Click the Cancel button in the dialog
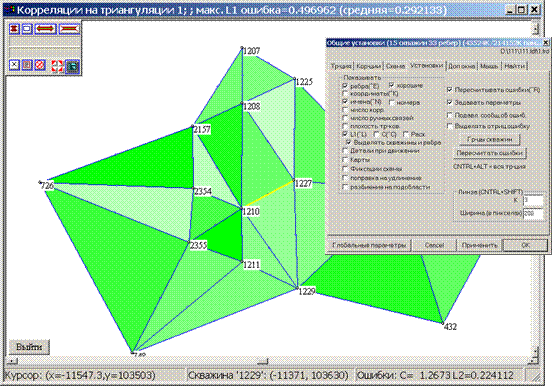Screen dimensions: 552x386 [434, 245]
